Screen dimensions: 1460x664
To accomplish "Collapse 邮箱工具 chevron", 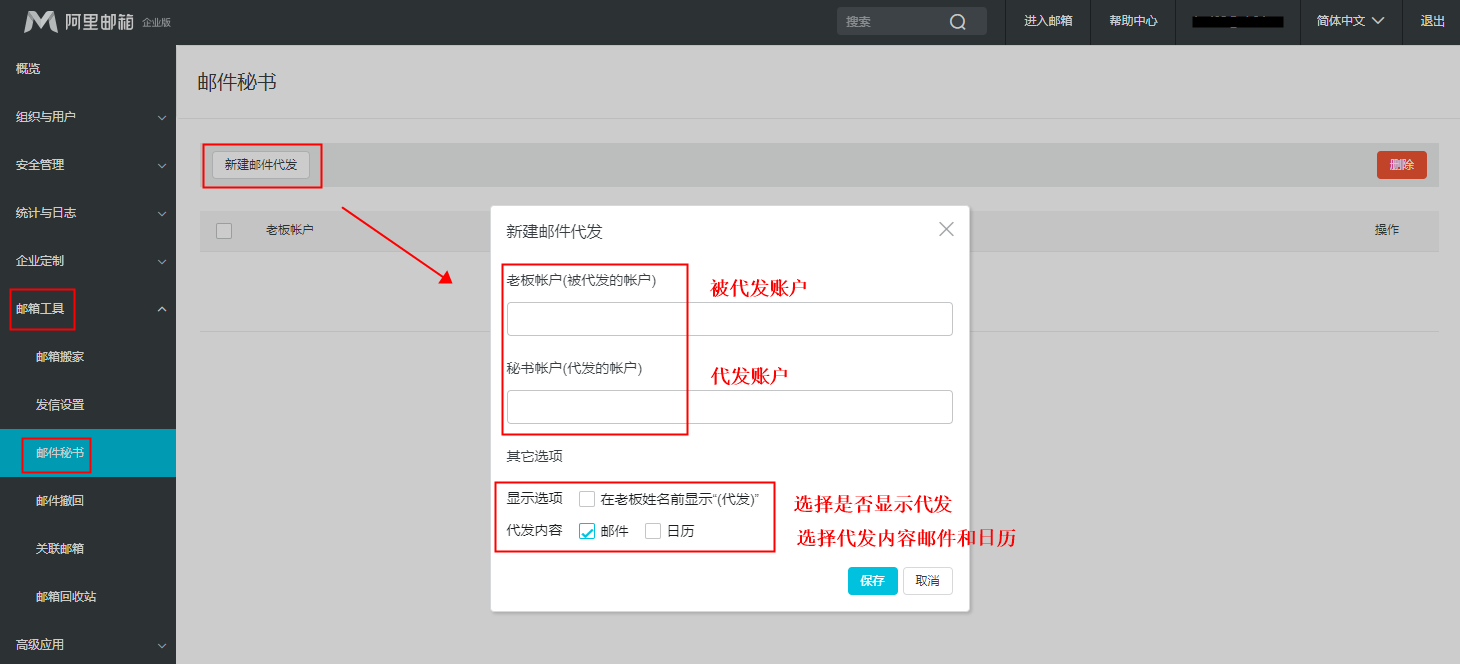I will pos(162,309).
